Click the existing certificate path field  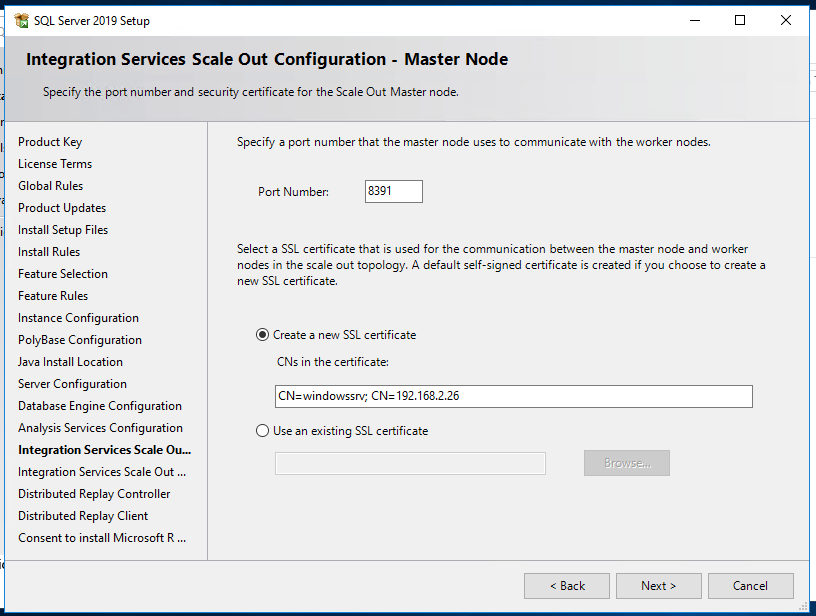click(x=410, y=464)
